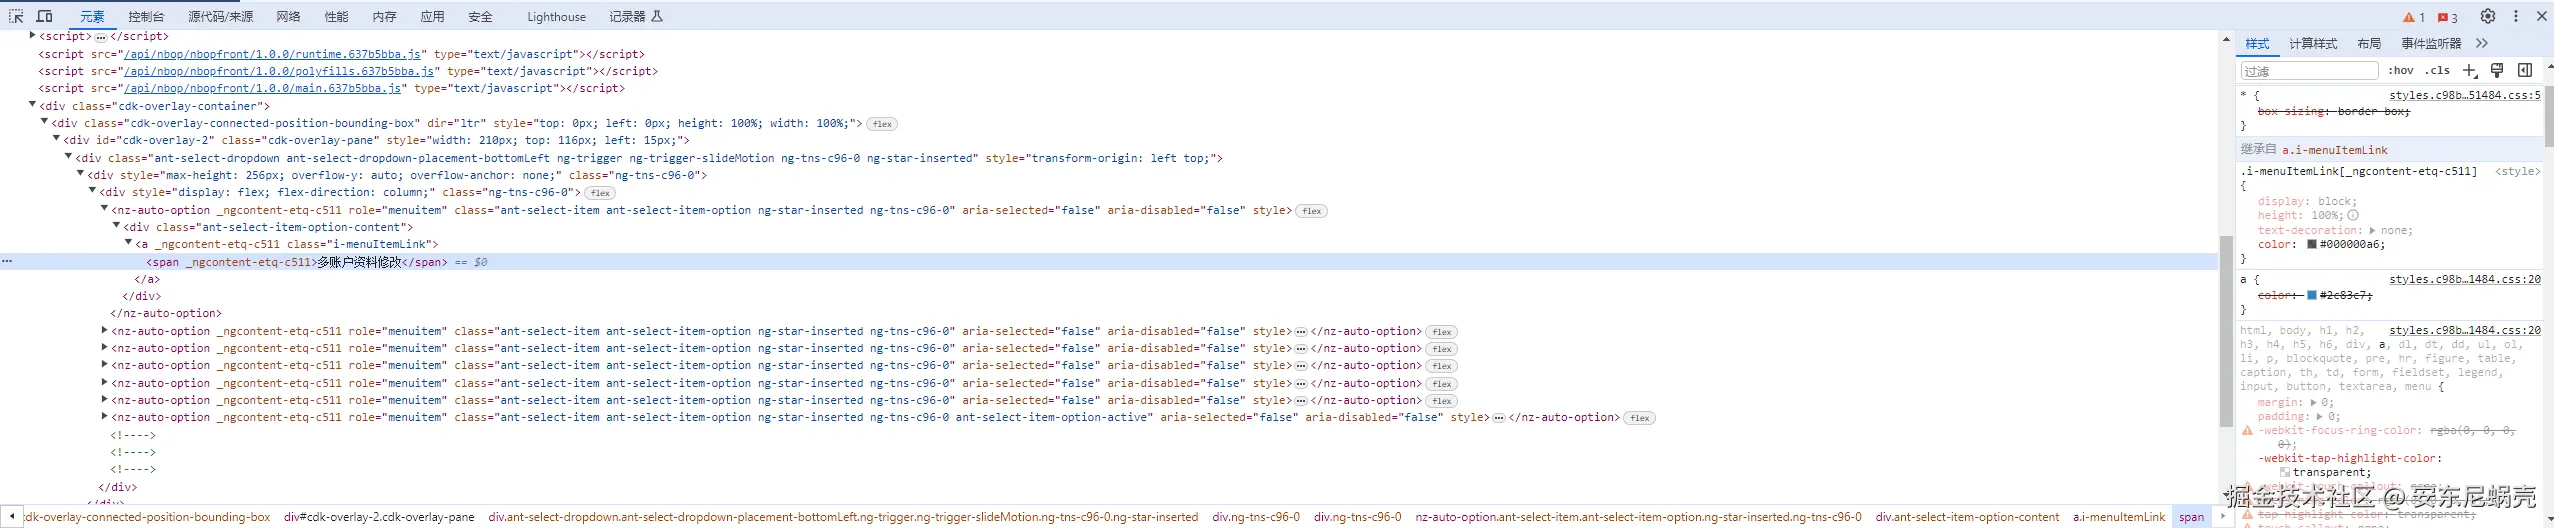Click the ellipsis in collapsed script tag
Viewport: 2554px width, 528px height.
[100, 37]
